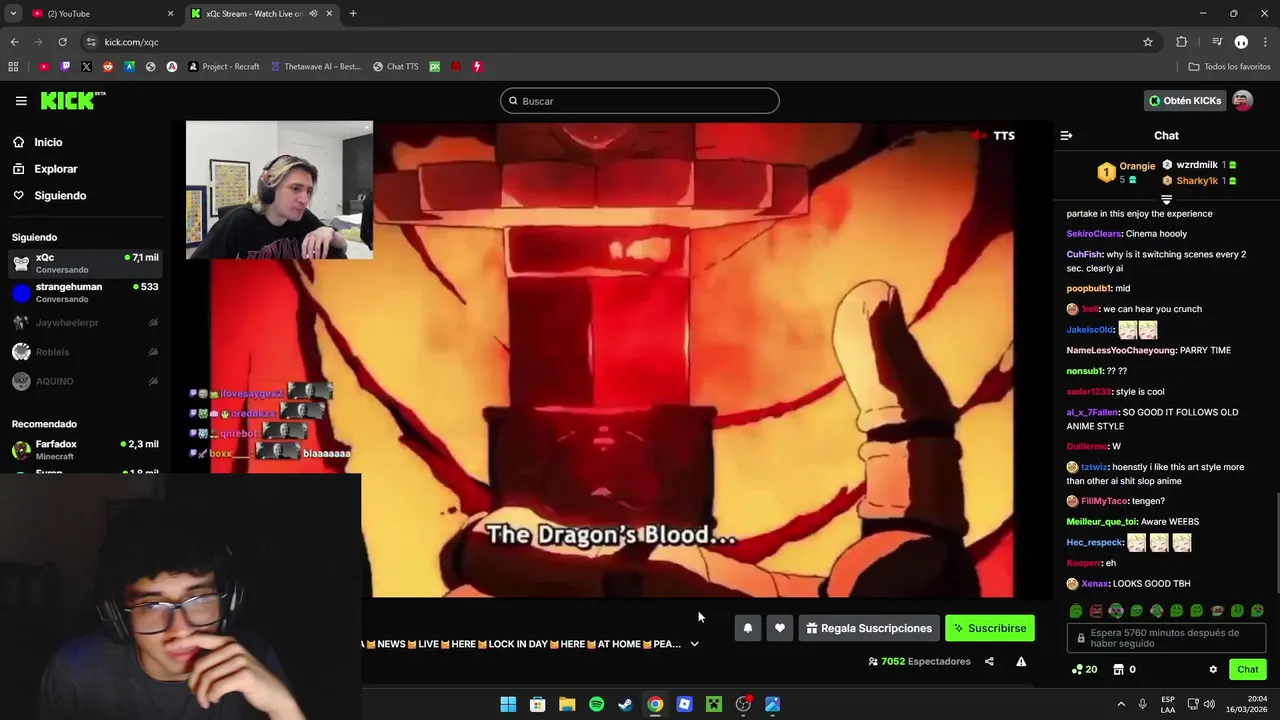Expand the chat leaderboard handle

pos(1166,200)
